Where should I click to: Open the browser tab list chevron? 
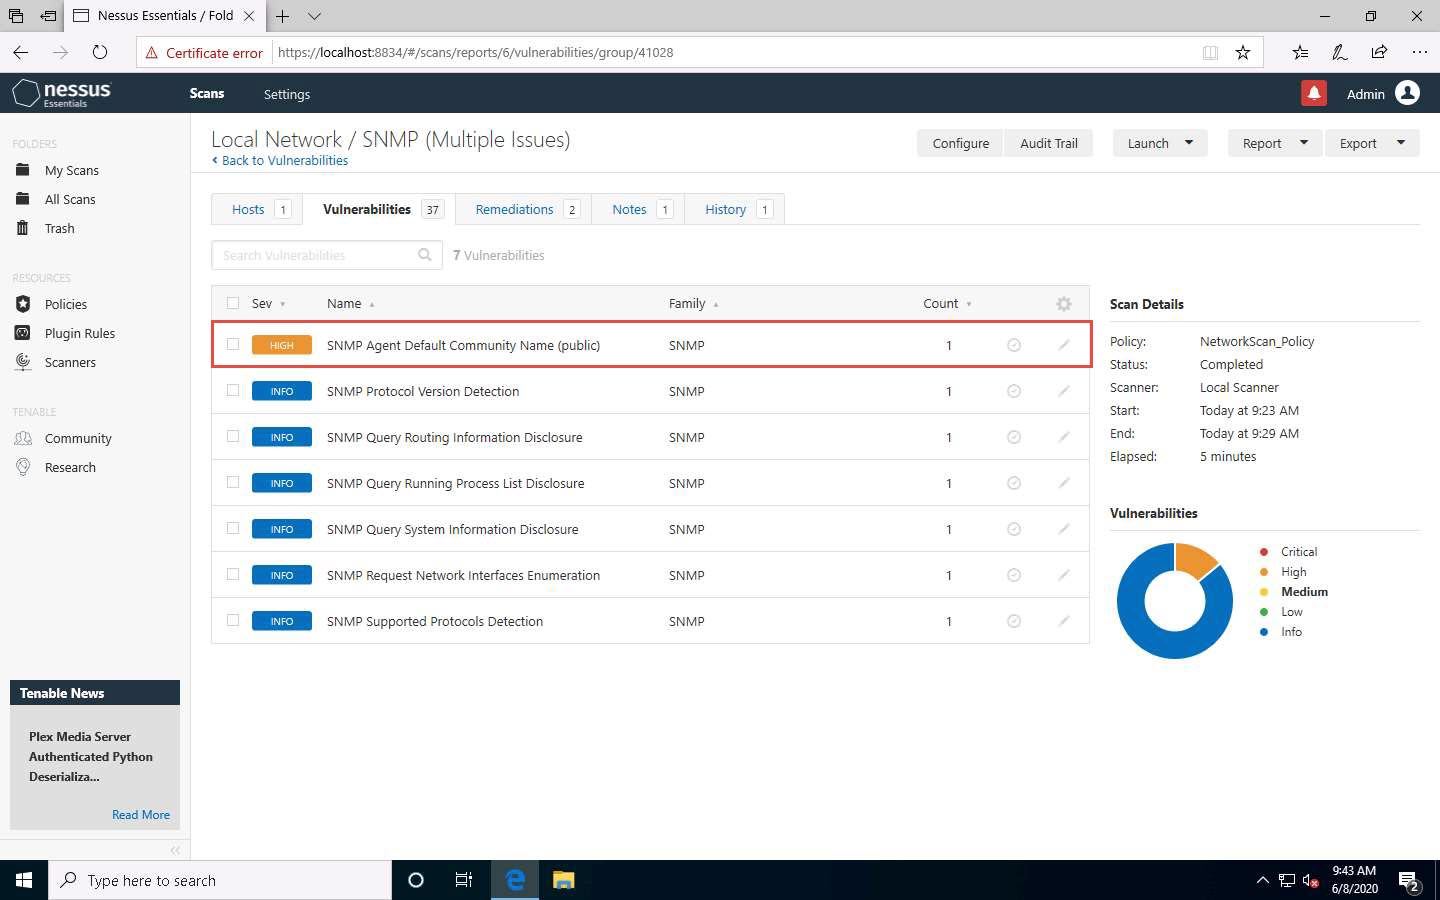(x=314, y=16)
